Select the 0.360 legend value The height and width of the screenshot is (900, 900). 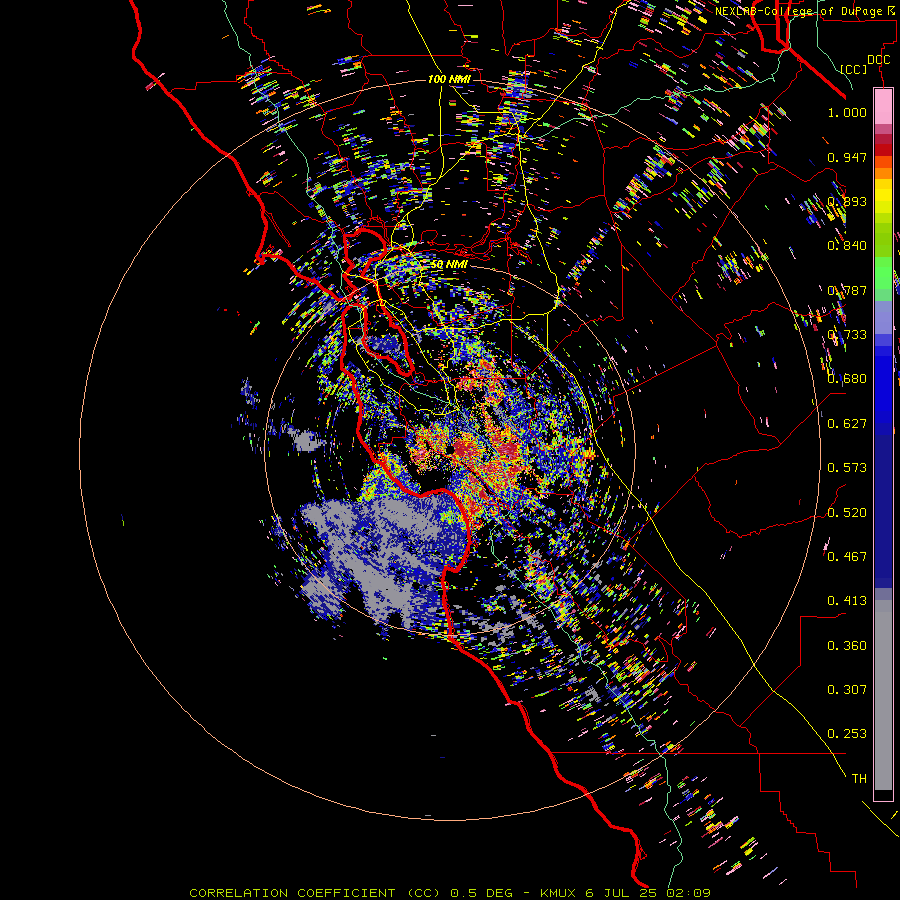pyautogui.click(x=847, y=646)
